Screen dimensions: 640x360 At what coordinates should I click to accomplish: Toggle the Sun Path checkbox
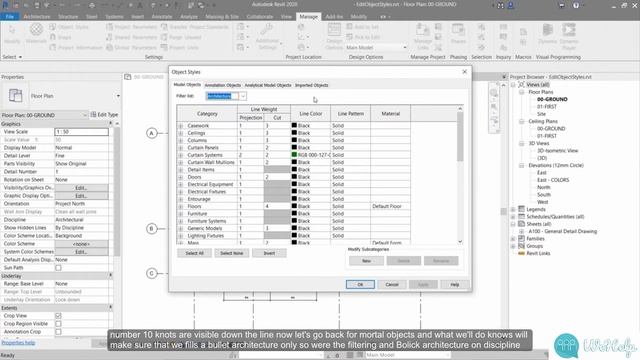pyautogui.click(x=58, y=268)
